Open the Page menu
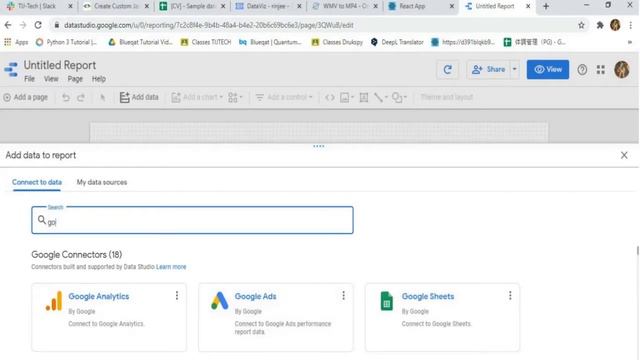Screen dimensions: 640x360 click(x=75, y=79)
